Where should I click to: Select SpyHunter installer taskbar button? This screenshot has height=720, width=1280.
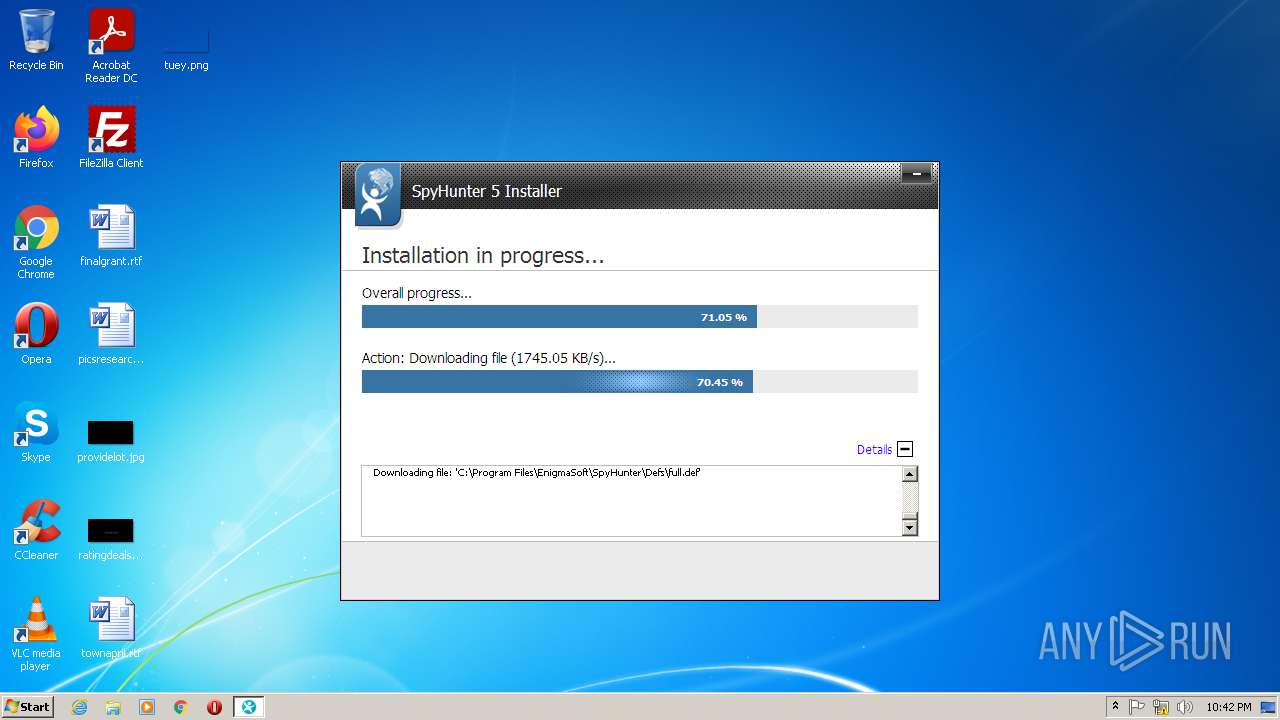(x=248, y=707)
